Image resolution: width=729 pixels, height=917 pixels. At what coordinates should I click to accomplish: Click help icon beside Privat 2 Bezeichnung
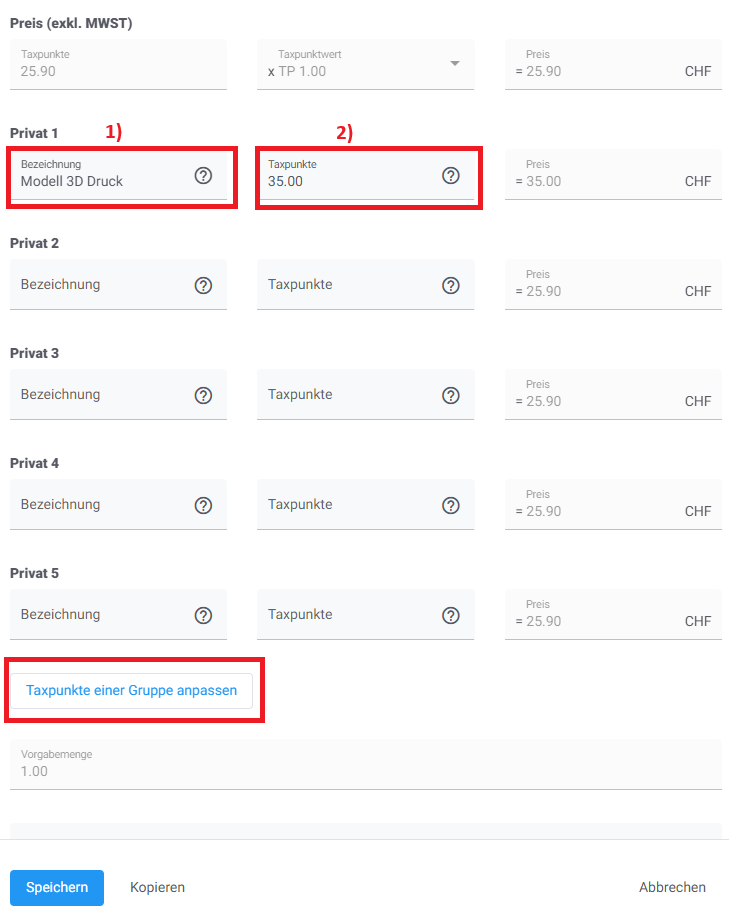click(203, 285)
